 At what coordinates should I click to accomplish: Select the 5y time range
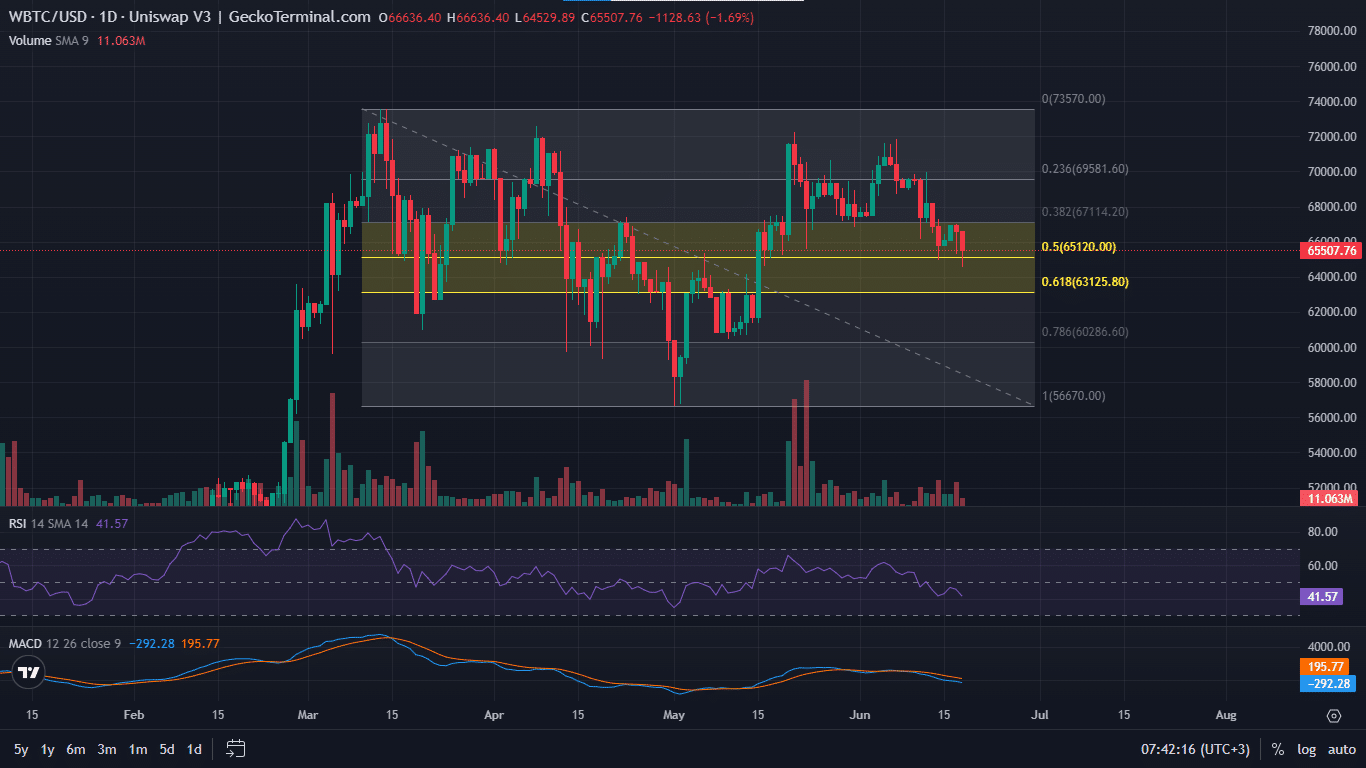tap(21, 749)
